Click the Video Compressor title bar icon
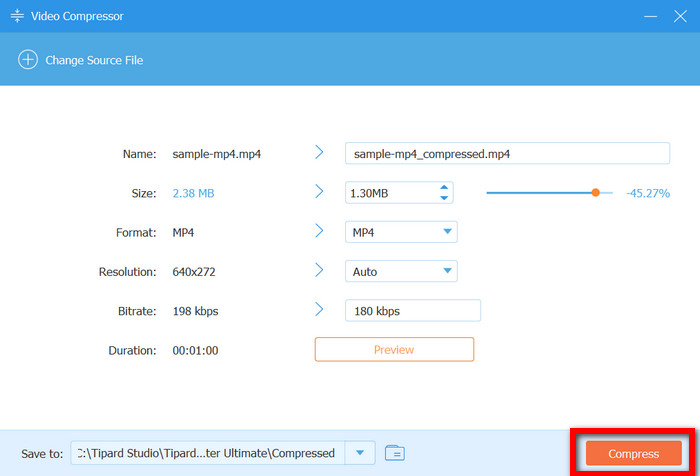The height and width of the screenshot is (476, 700). 18,17
